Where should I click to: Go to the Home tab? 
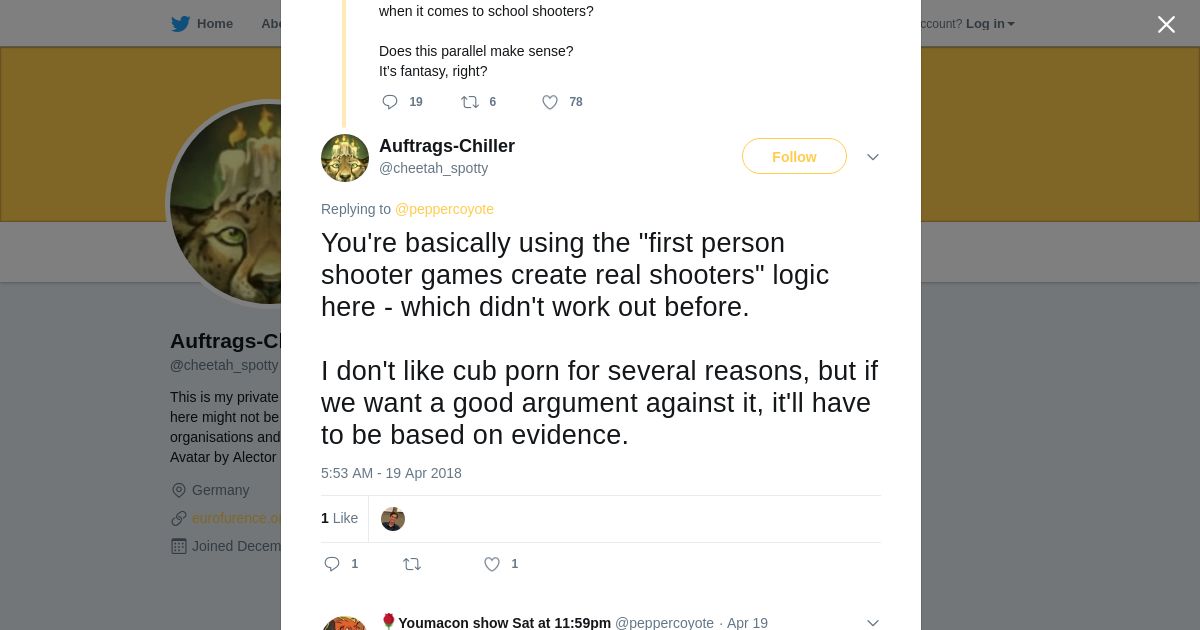pyautogui.click(x=214, y=24)
